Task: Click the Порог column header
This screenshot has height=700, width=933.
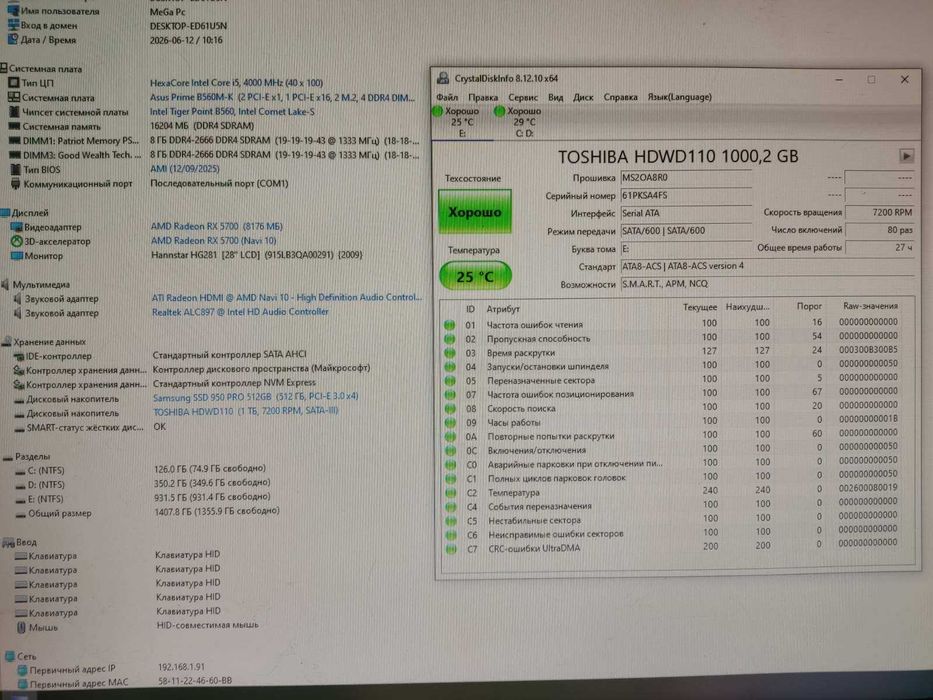Action: coord(809,306)
